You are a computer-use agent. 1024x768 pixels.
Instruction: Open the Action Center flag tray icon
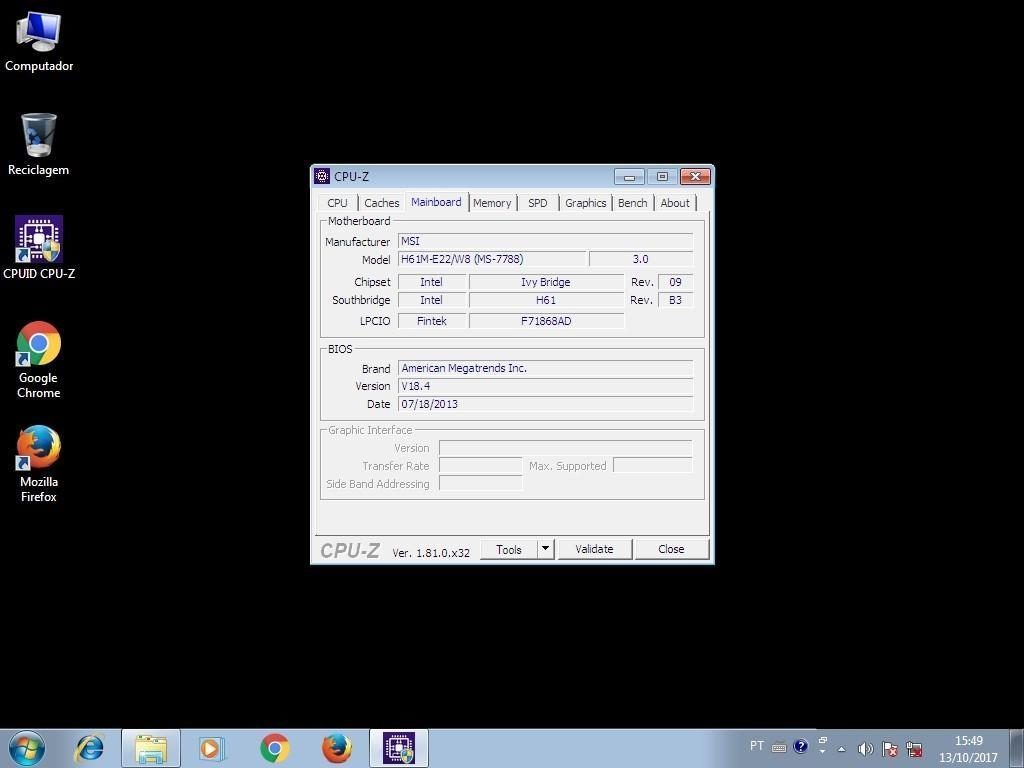point(889,749)
